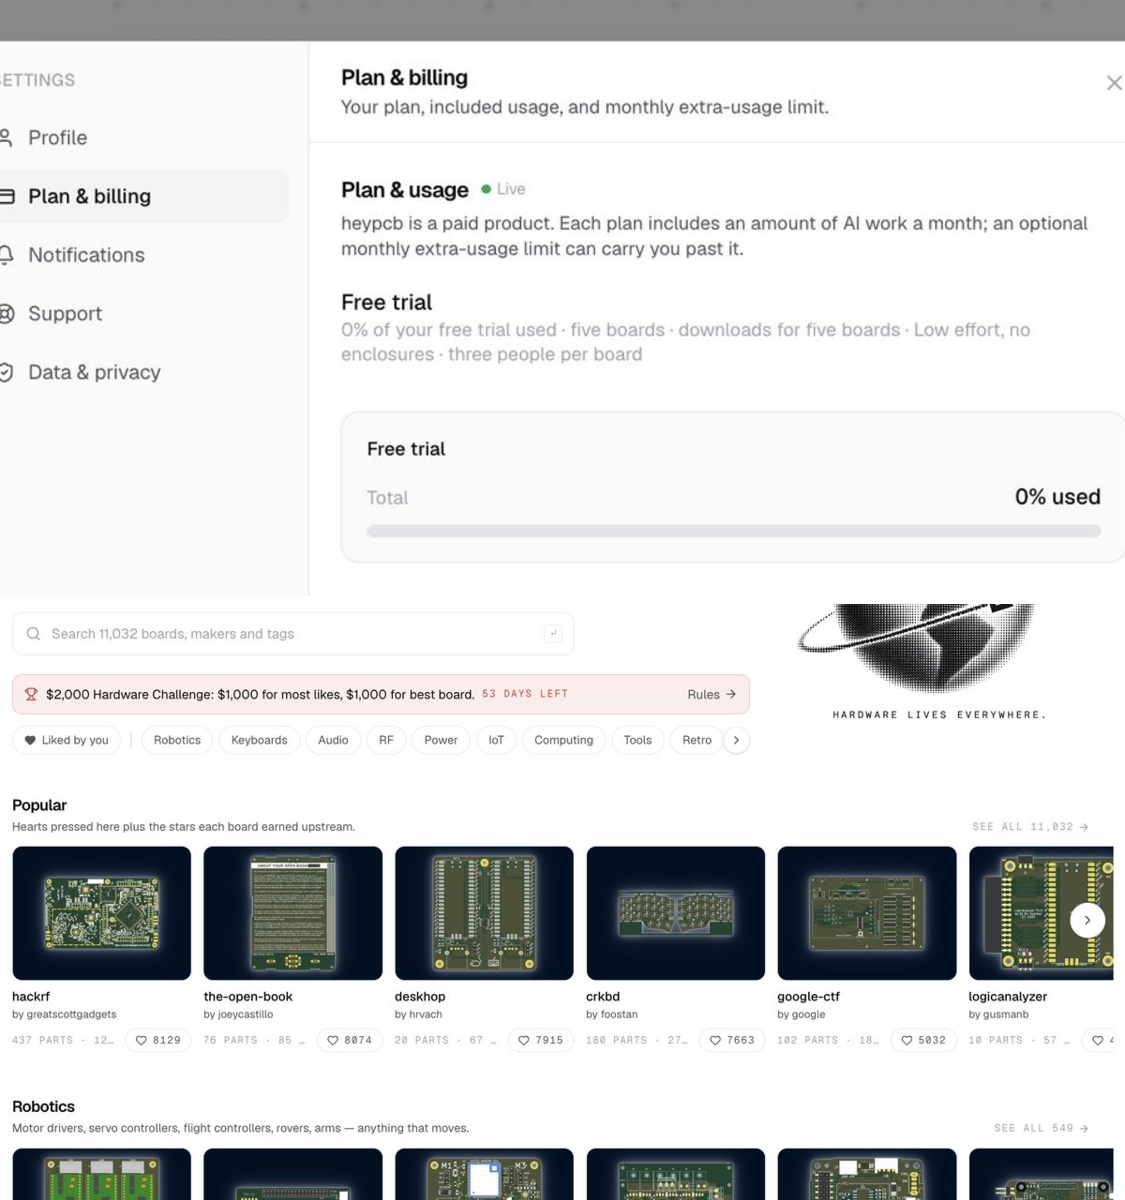Click the Free trial usage progress bar

click(733, 531)
